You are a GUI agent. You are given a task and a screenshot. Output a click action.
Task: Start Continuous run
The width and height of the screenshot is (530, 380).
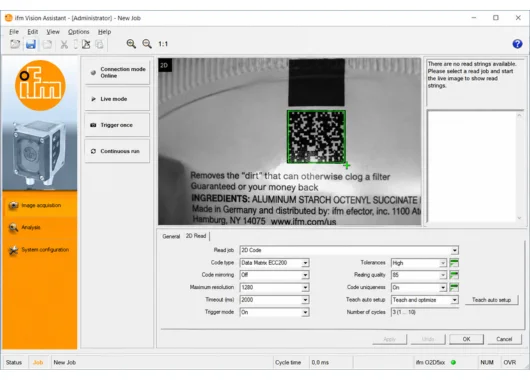[x=117, y=151]
